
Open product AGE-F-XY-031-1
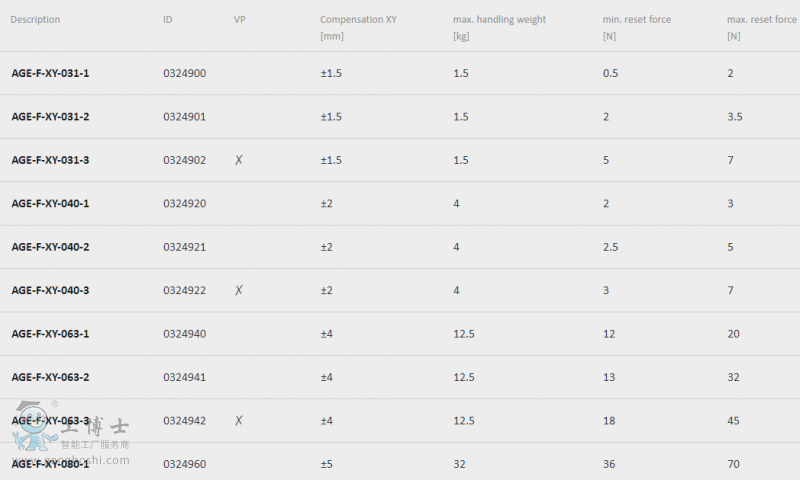pos(50,73)
